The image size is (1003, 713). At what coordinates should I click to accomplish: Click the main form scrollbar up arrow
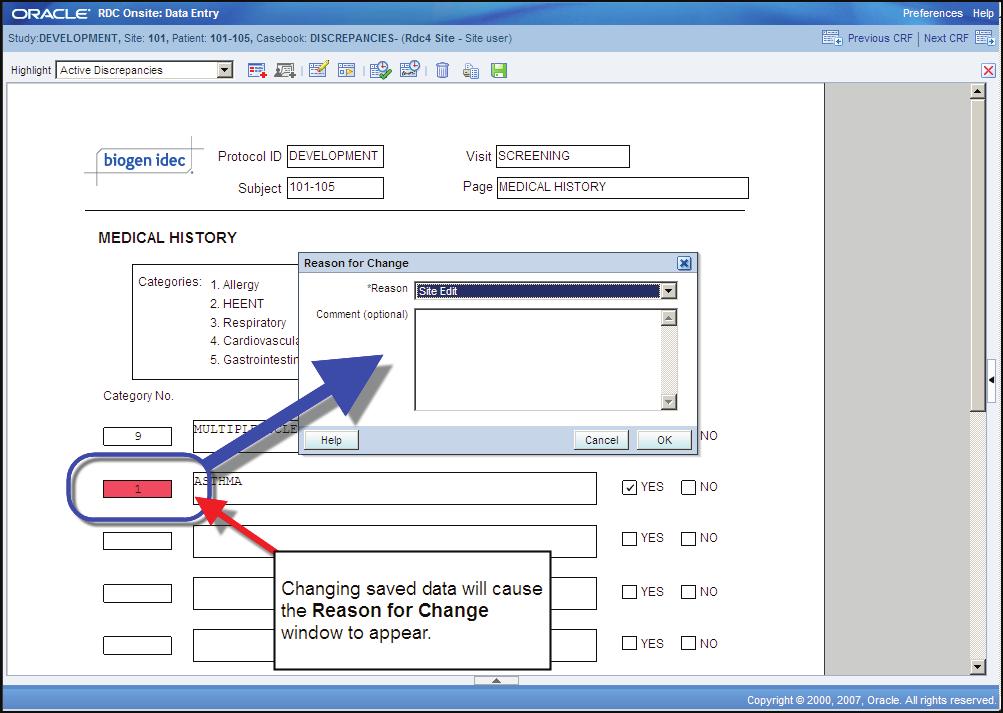pyautogui.click(x=977, y=92)
